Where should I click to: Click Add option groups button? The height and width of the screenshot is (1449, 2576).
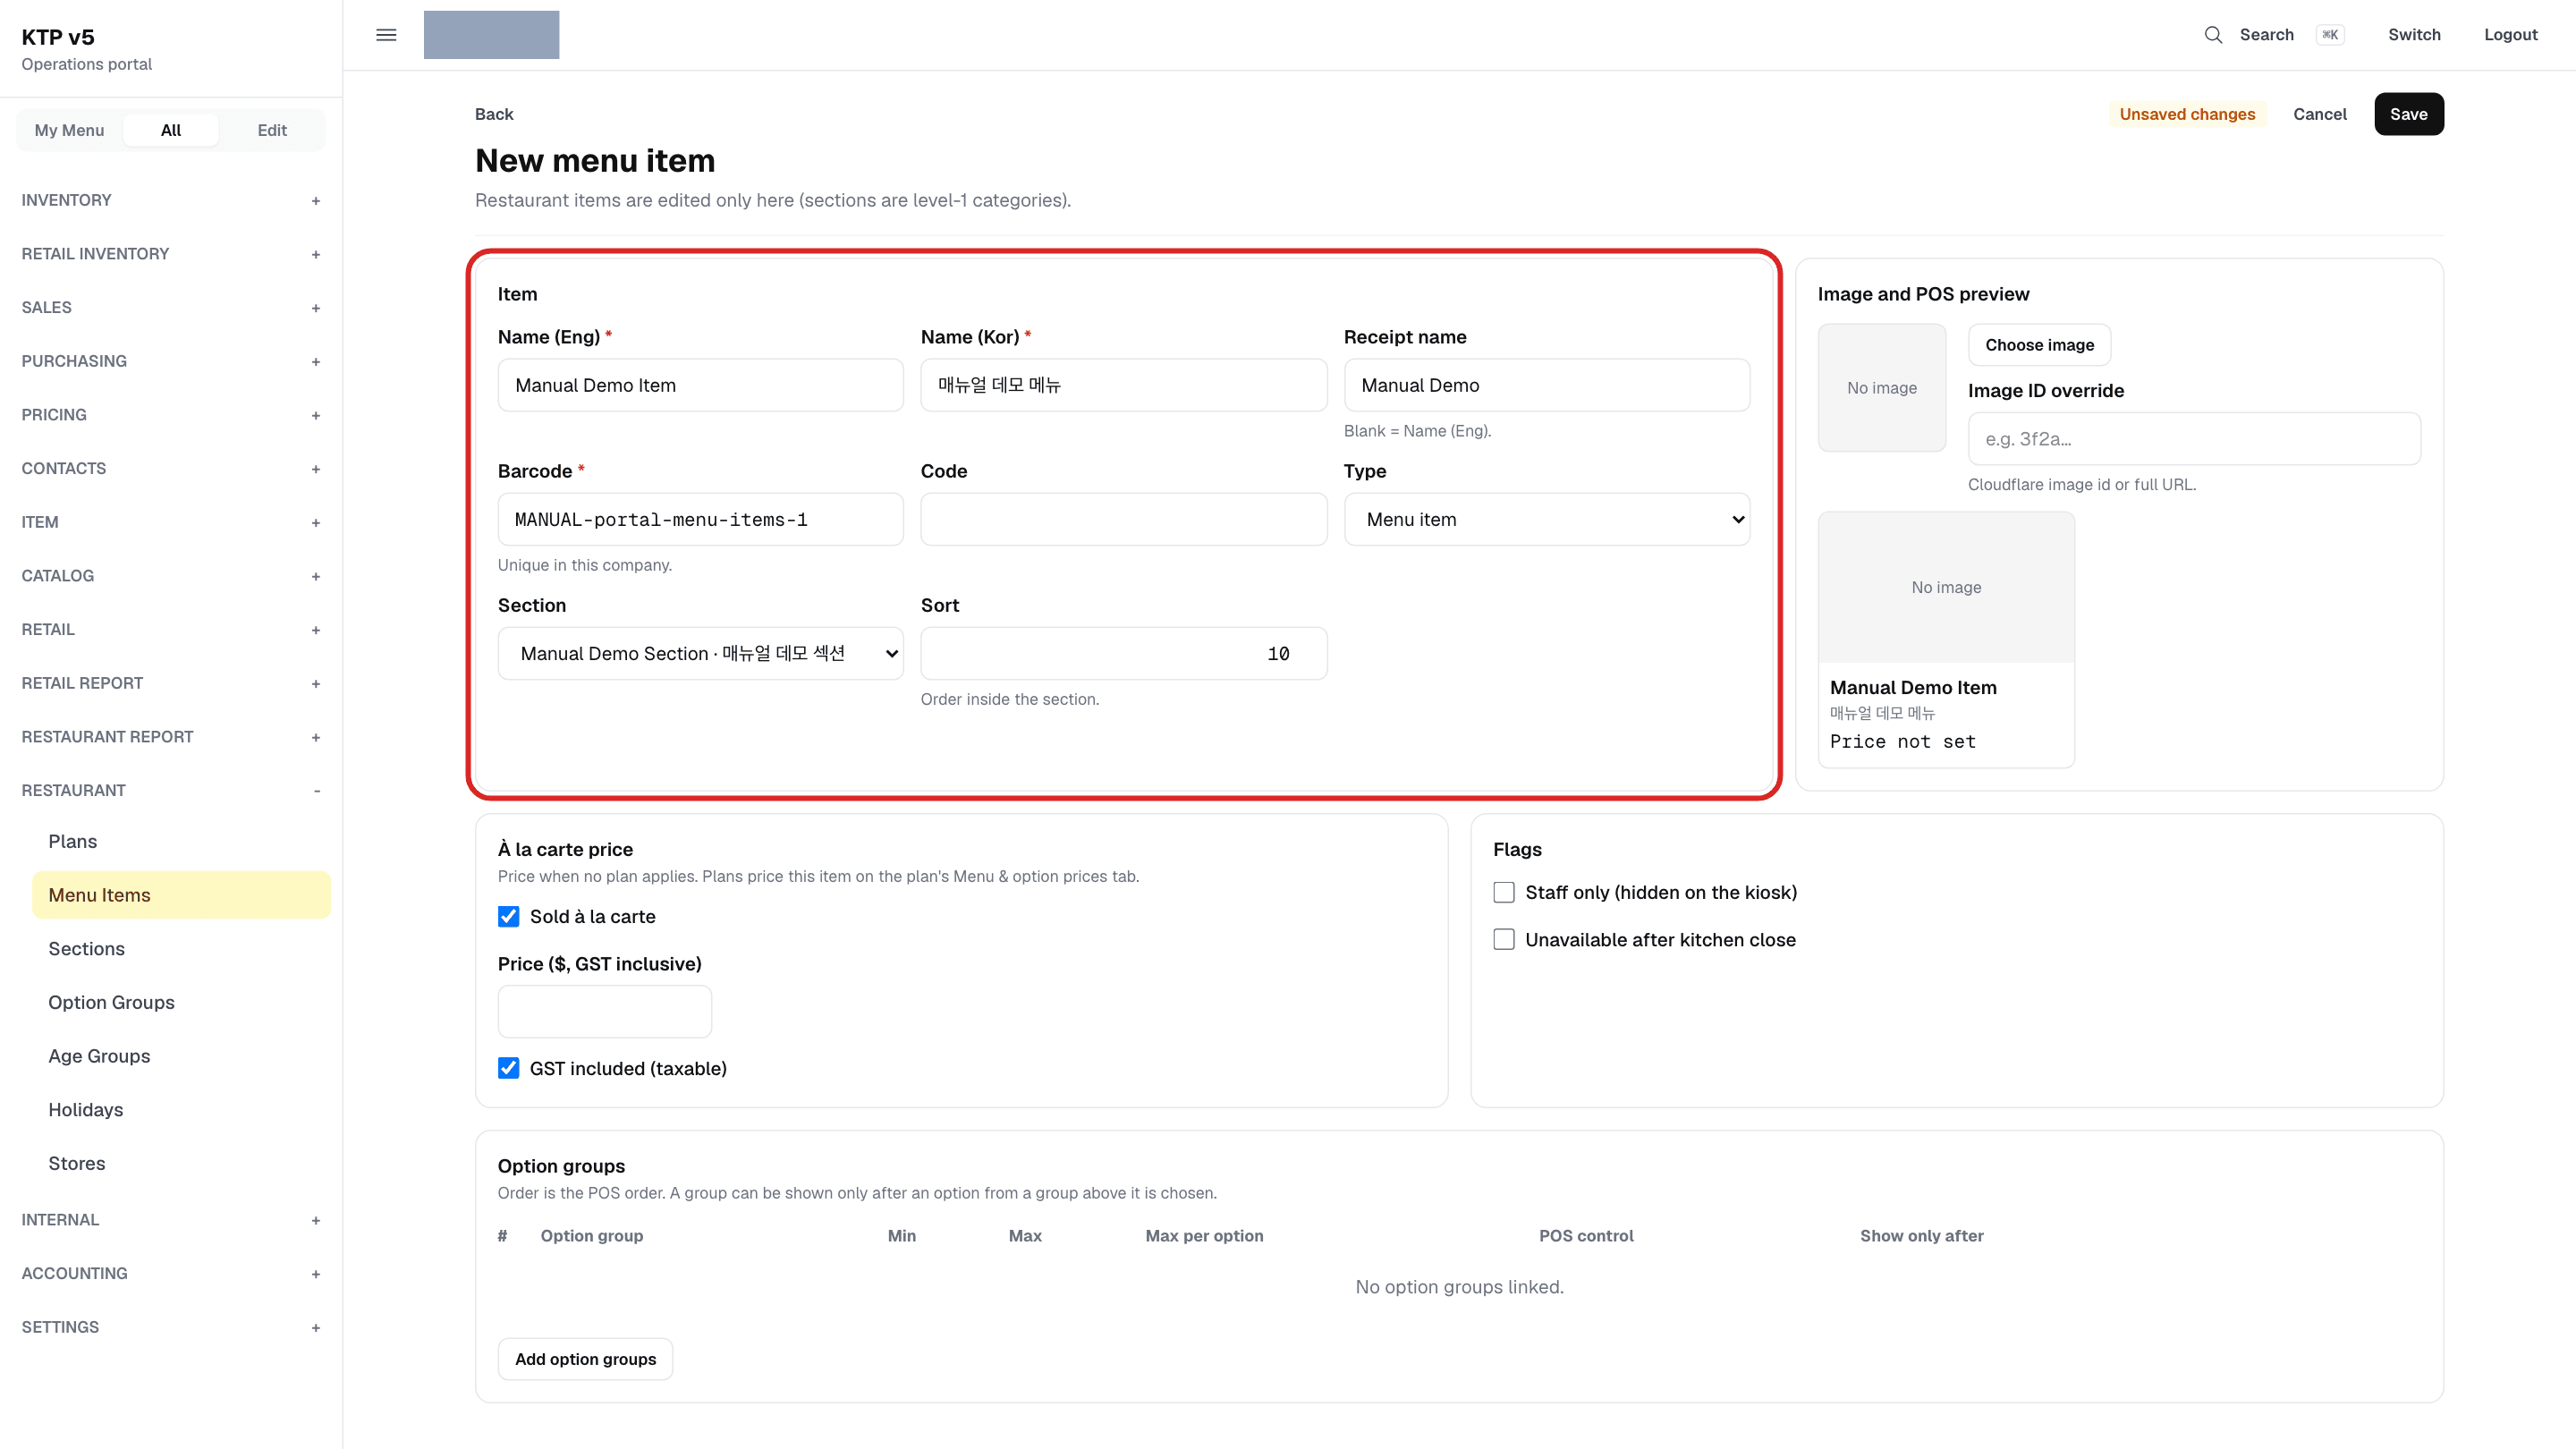coord(585,1359)
